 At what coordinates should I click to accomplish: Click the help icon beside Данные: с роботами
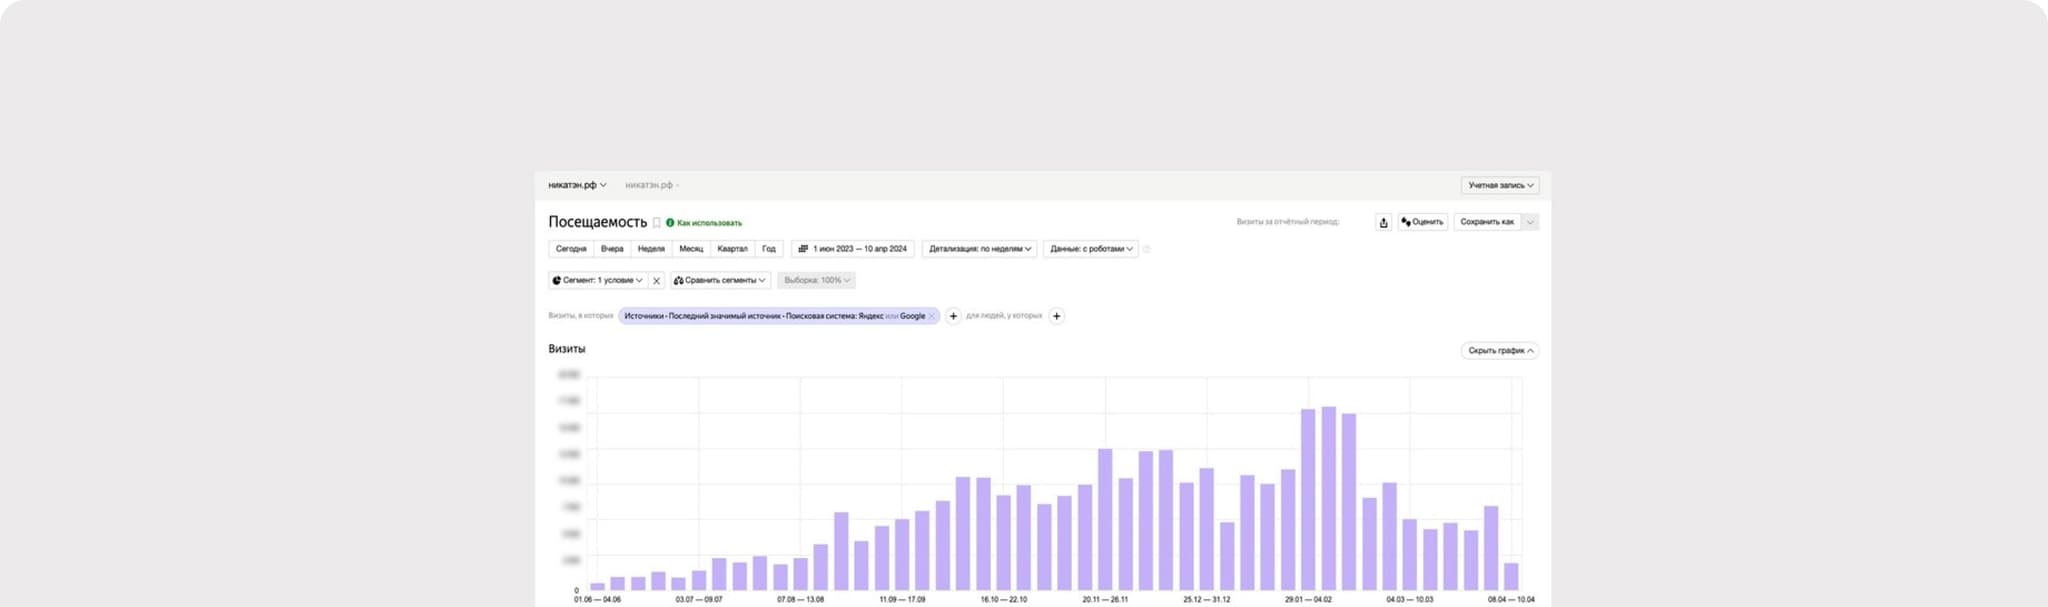[1146, 249]
